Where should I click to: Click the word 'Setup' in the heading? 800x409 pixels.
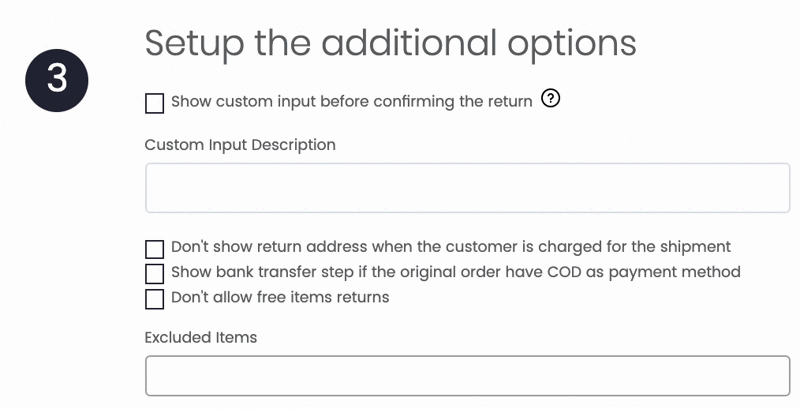(x=194, y=45)
